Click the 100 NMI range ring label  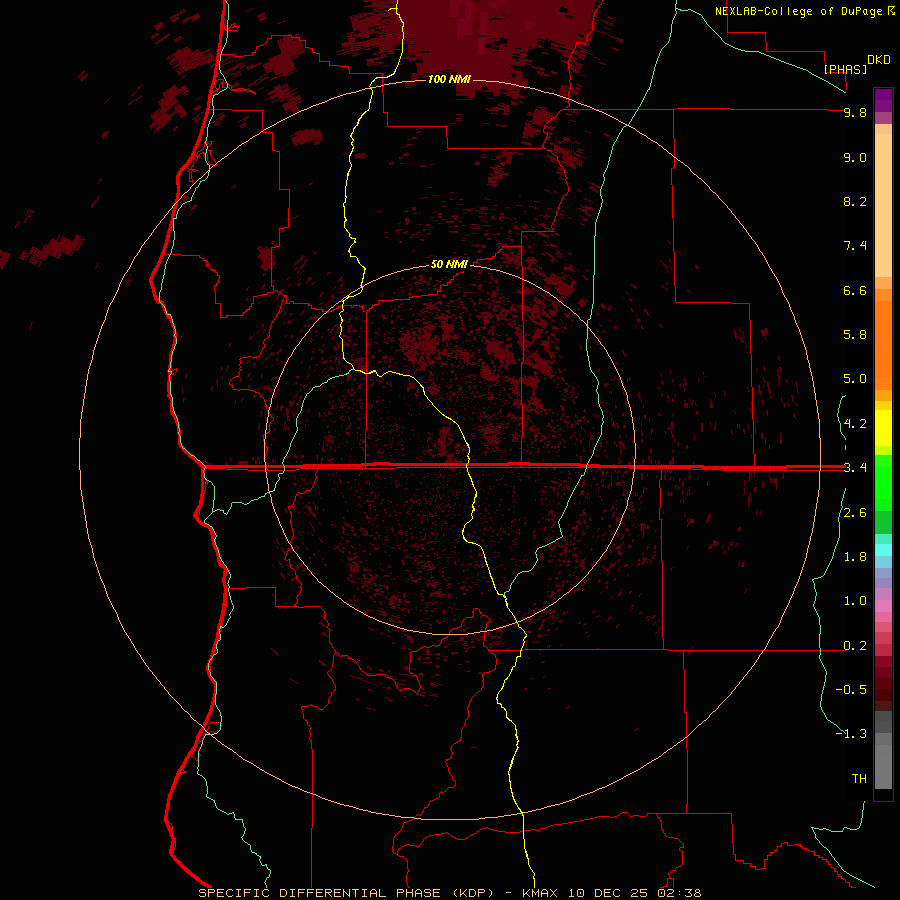[x=449, y=79]
